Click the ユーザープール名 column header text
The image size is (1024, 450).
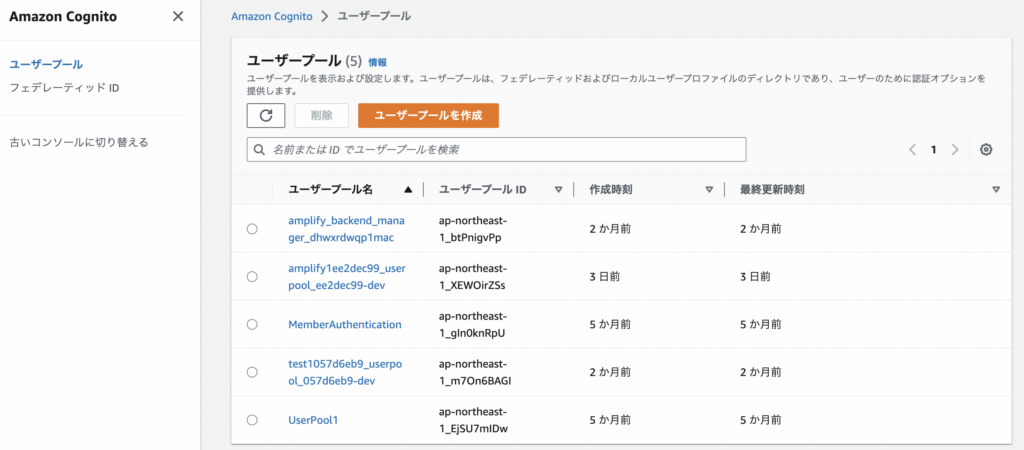(330, 190)
